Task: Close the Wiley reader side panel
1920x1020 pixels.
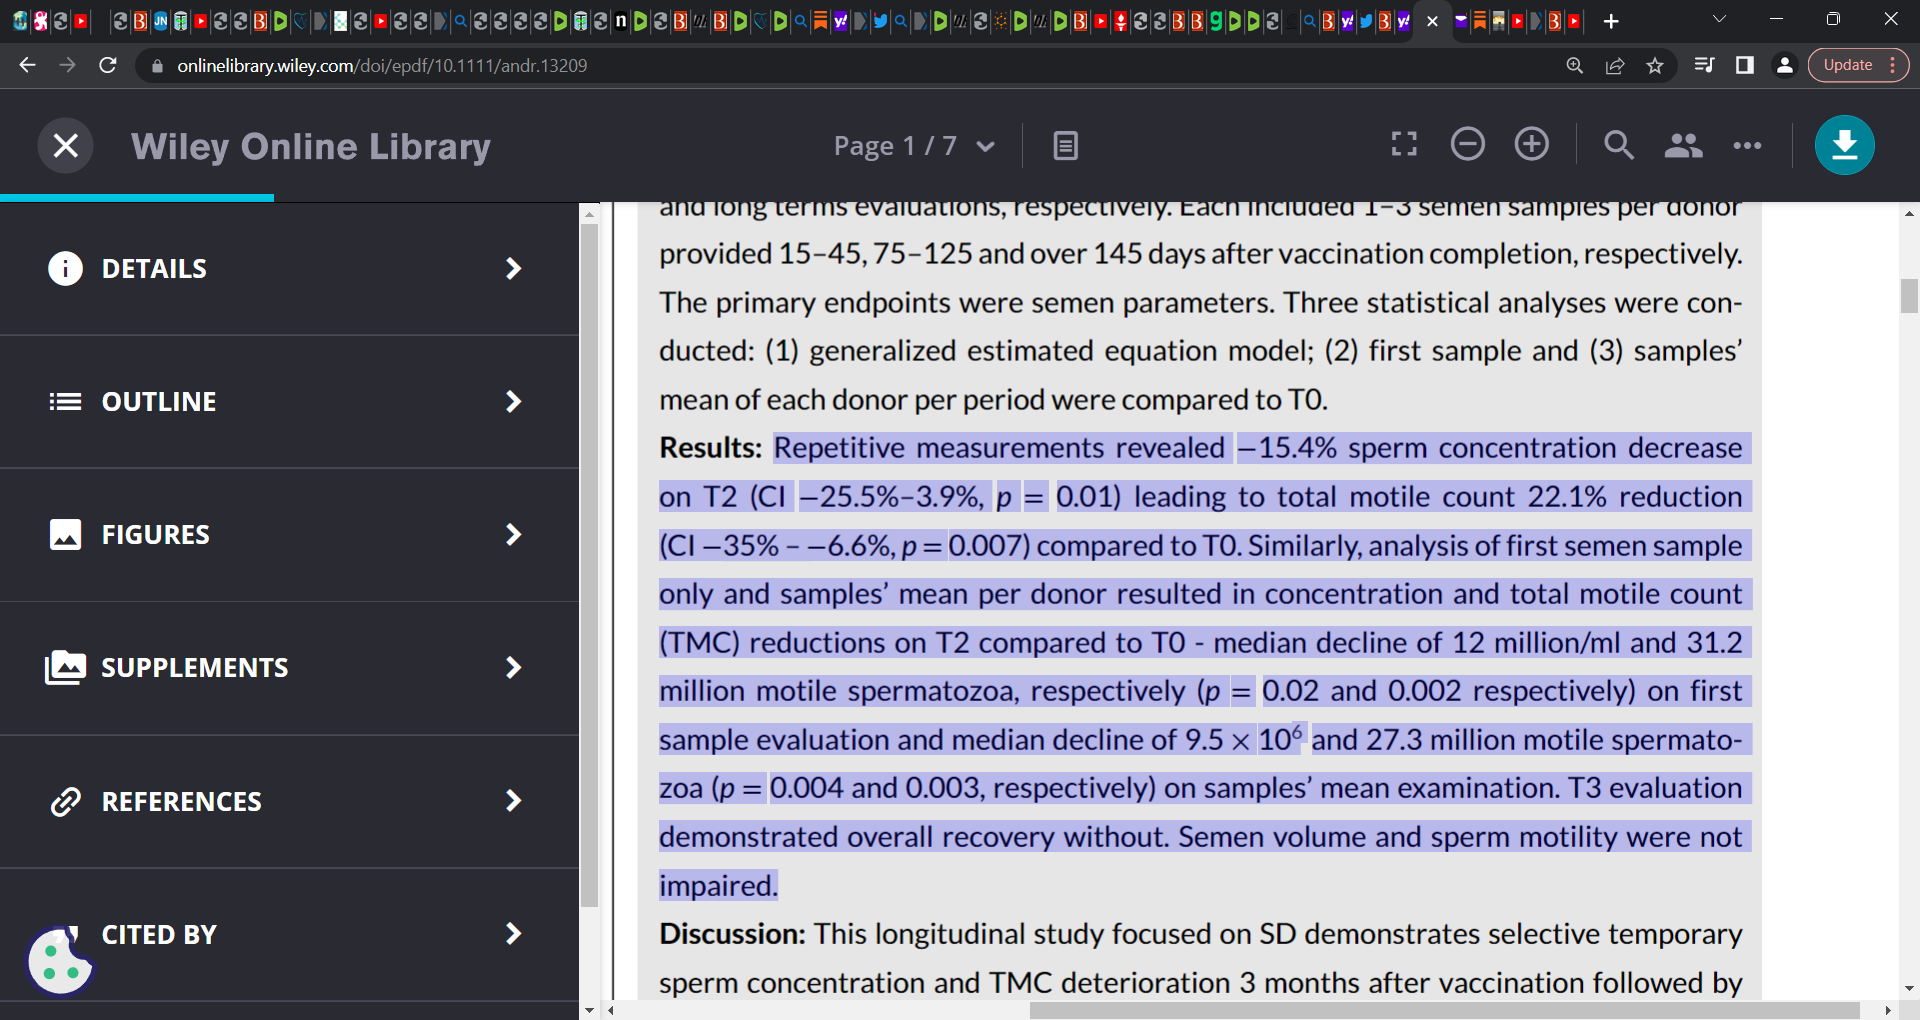Action: tap(66, 146)
